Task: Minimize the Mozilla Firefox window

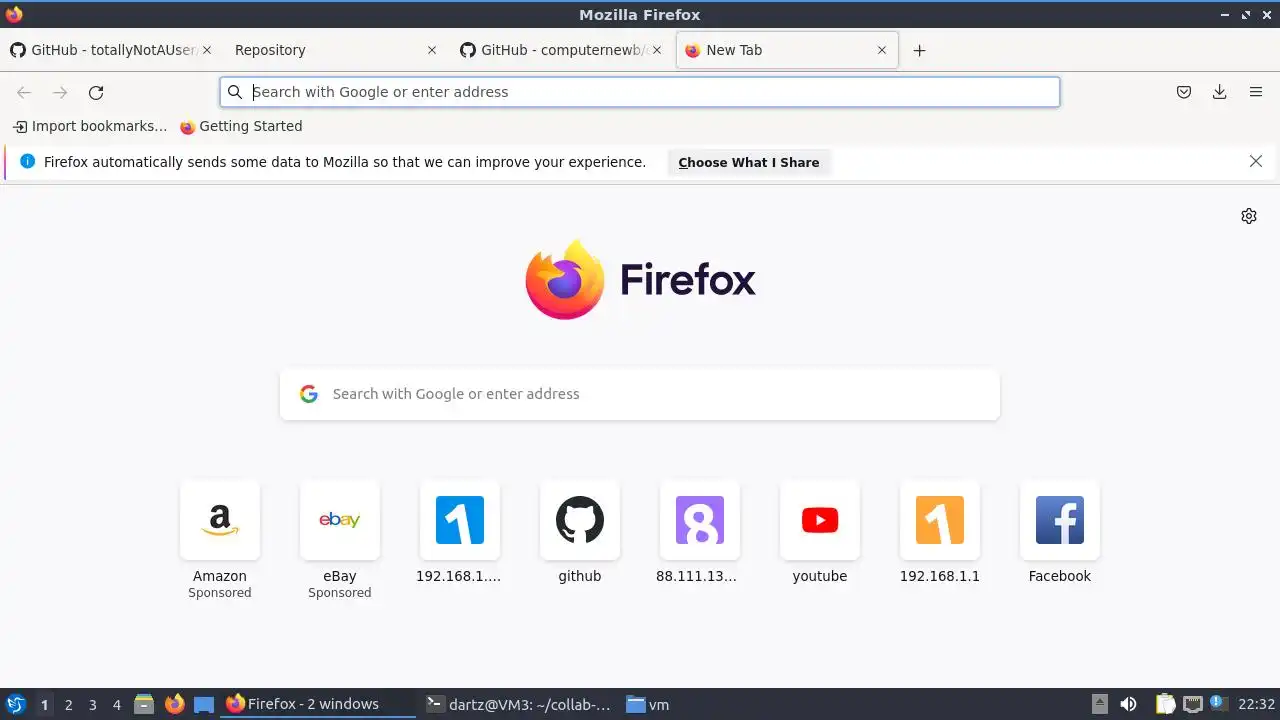Action: pyautogui.click(x=1226, y=14)
